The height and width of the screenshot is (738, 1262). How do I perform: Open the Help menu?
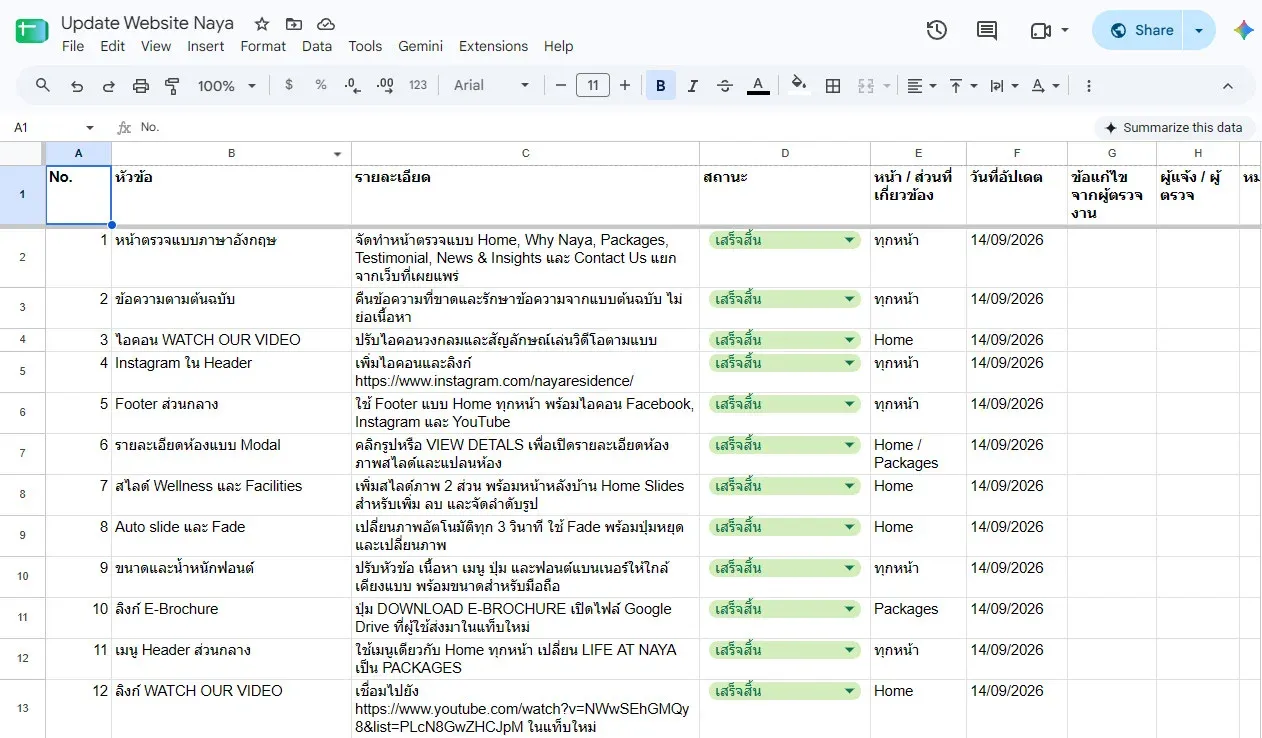click(559, 46)
